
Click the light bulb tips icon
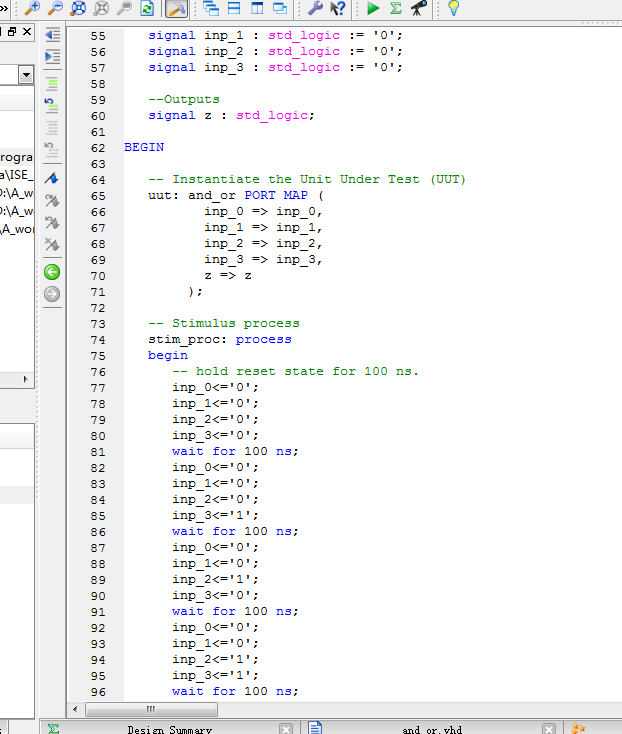coord(453,8)
